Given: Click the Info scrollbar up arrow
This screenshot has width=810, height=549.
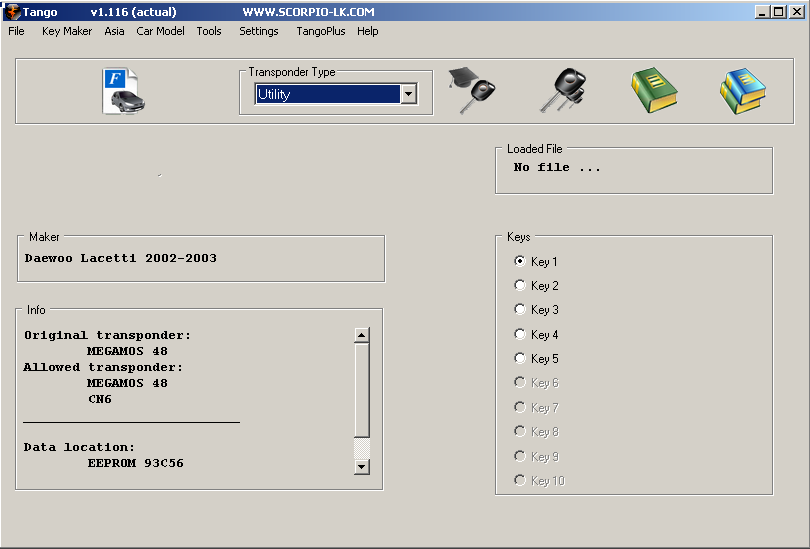Looking at the screenshot, I should (362, 336).
